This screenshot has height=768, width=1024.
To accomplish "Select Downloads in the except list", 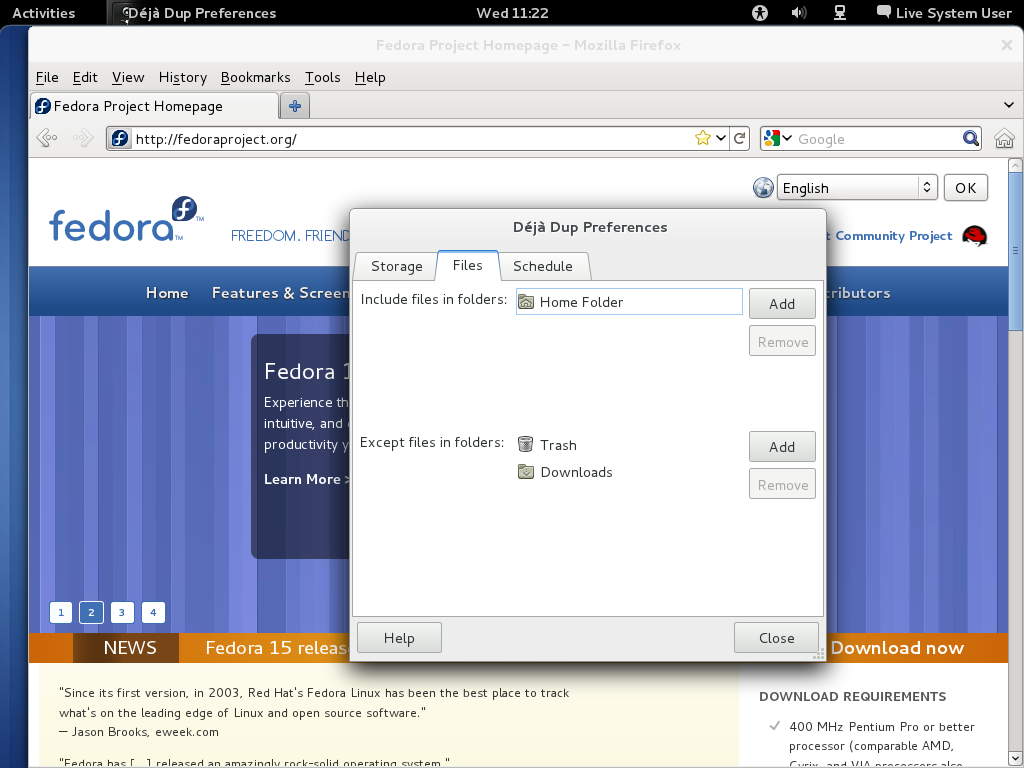I will [x=629, y=472].
